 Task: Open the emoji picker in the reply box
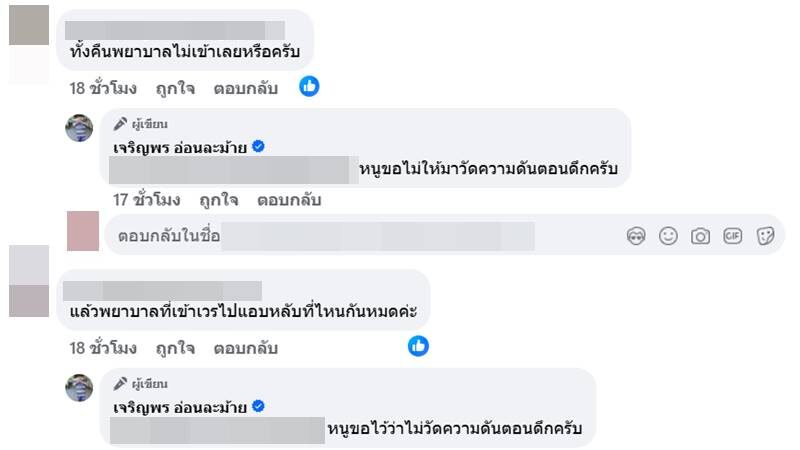point(668,236)
